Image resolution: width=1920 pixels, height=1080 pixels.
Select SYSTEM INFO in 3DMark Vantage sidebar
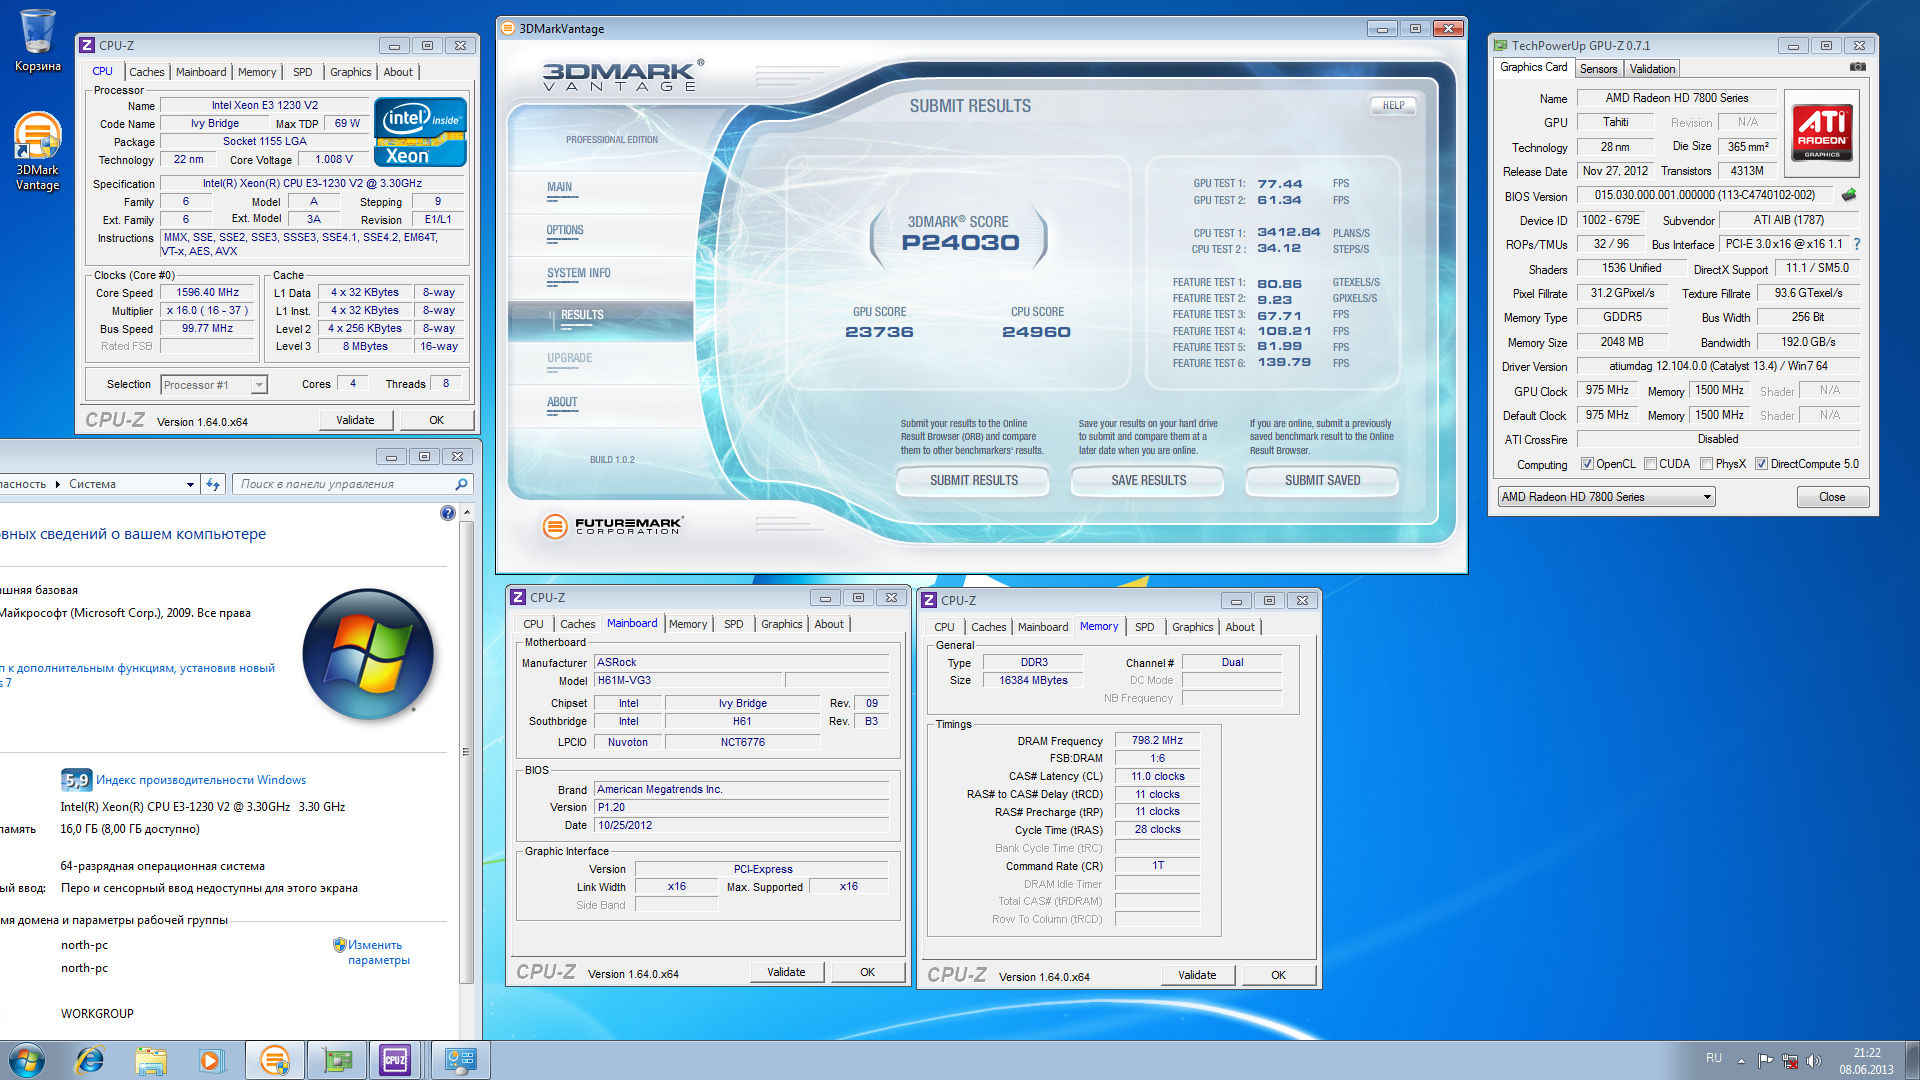pyautogui.click(x=579, y=273)
